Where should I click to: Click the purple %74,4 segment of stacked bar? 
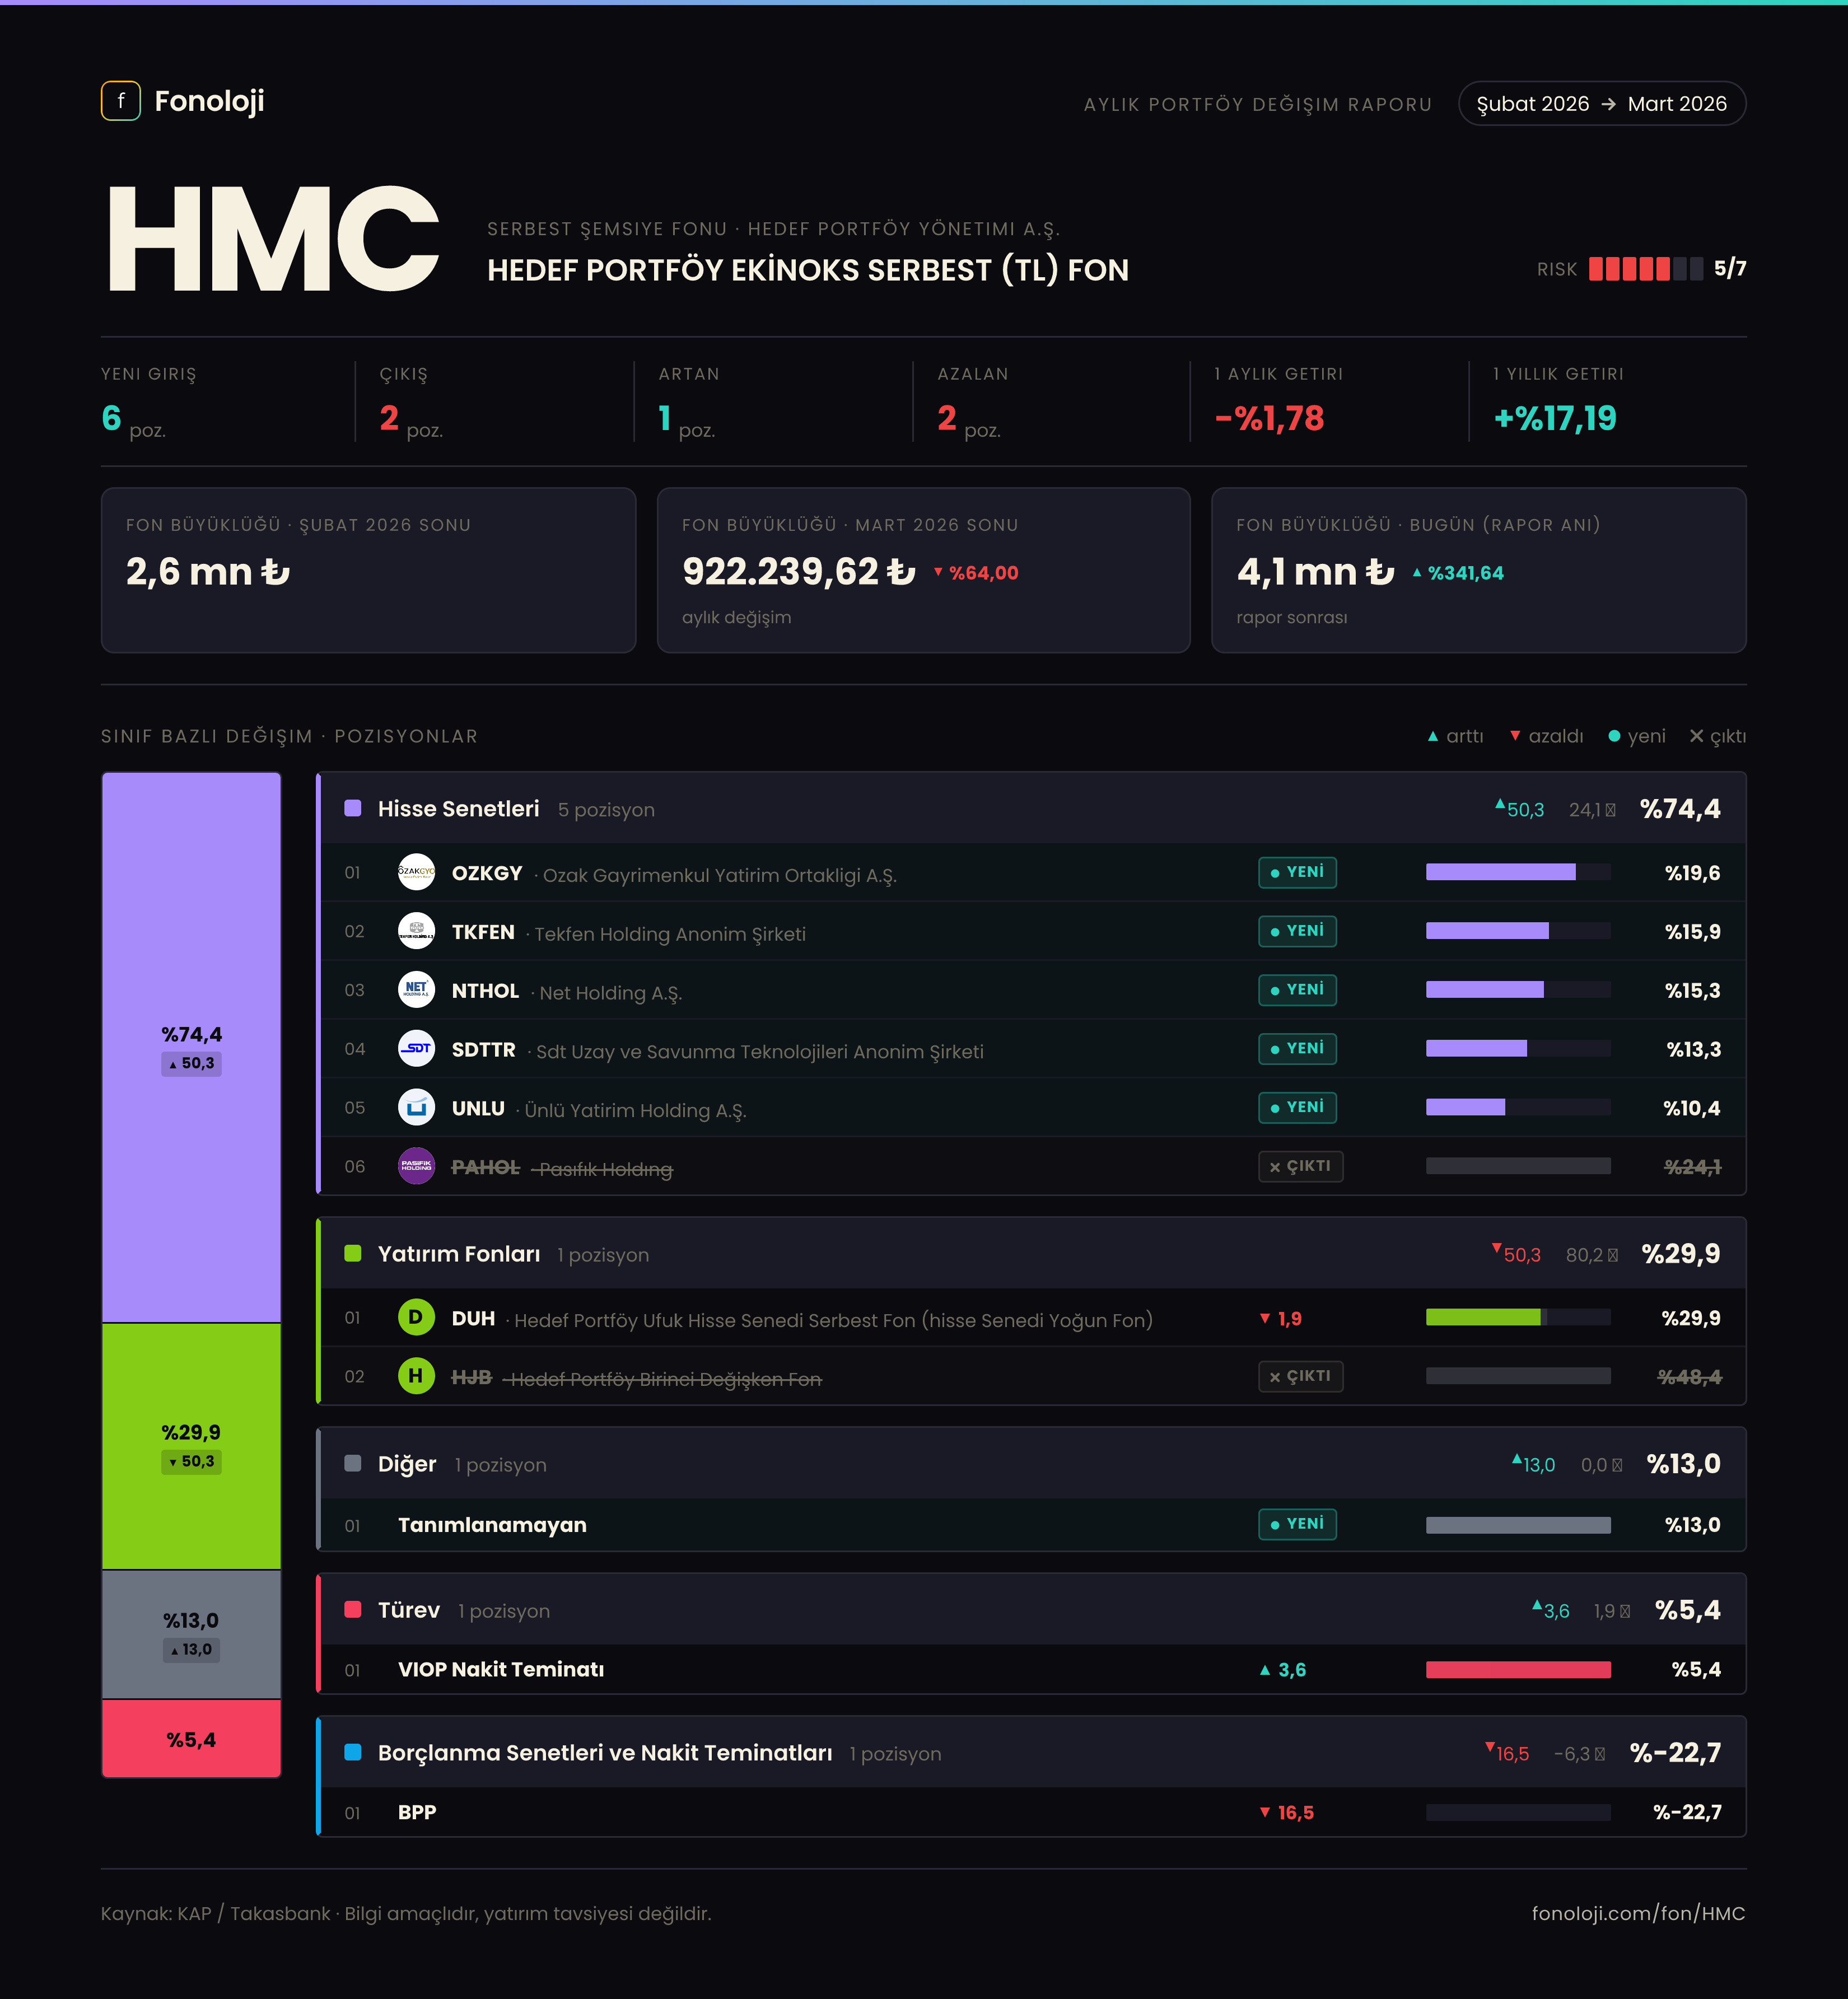pos(191,1047)
